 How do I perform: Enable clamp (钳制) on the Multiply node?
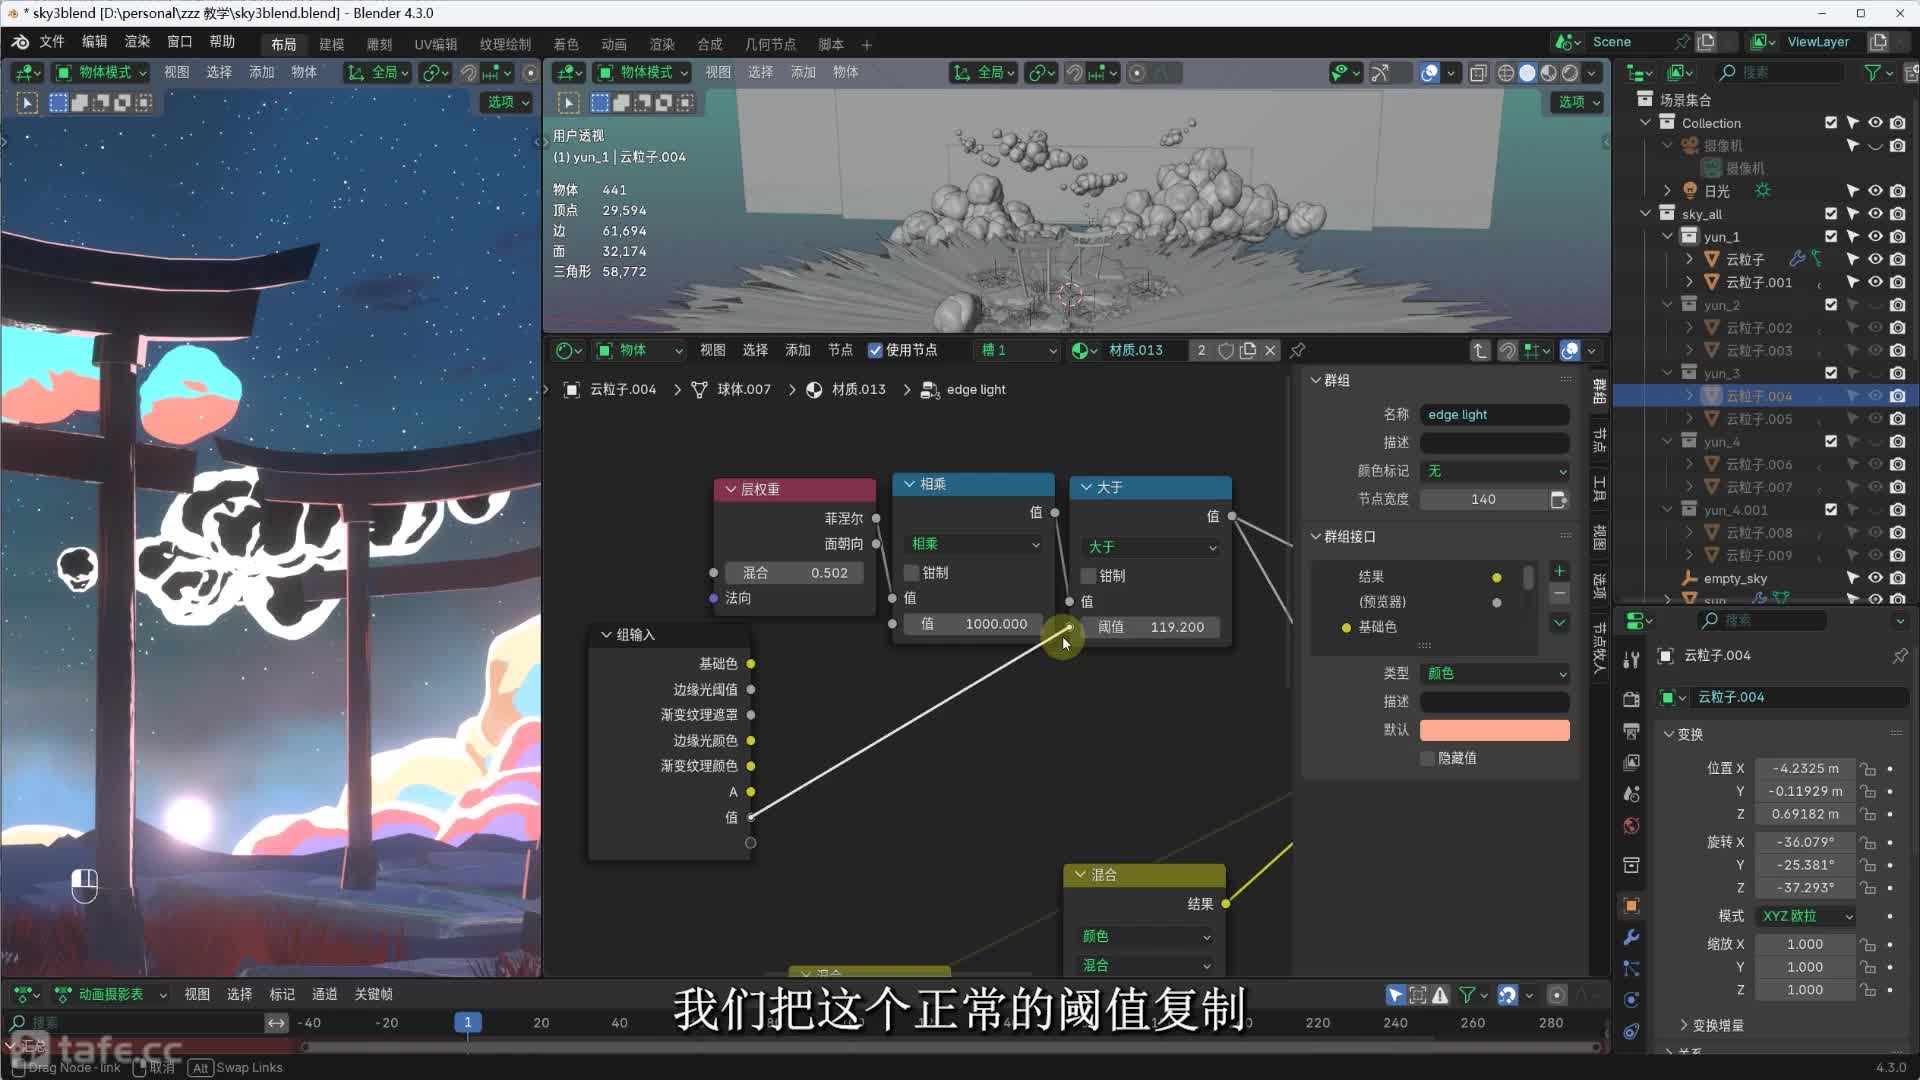pyautogui.click(x=911, y=573)
